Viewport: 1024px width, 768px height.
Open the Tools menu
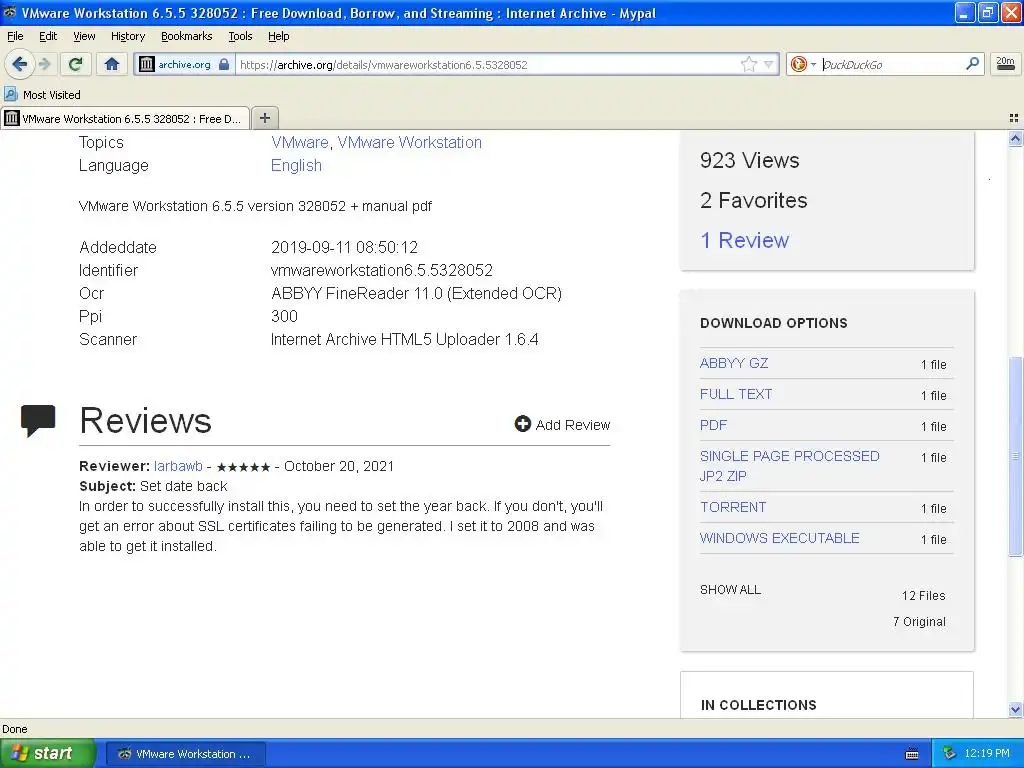pos(240,36)
